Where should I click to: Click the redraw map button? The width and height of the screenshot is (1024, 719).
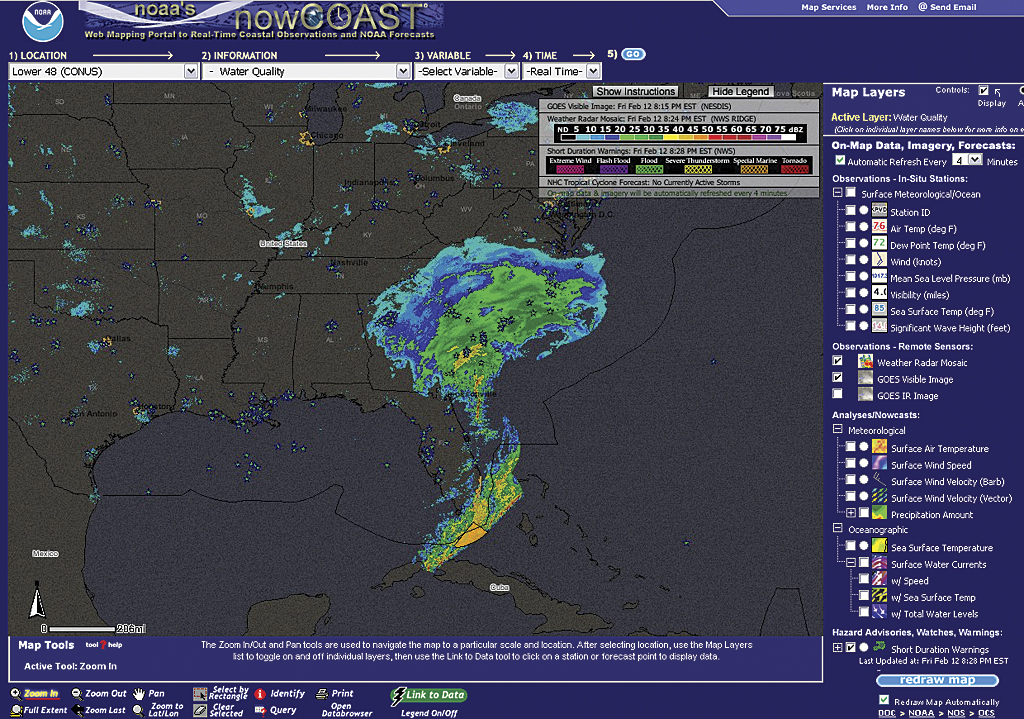click(x=937, y=680)
